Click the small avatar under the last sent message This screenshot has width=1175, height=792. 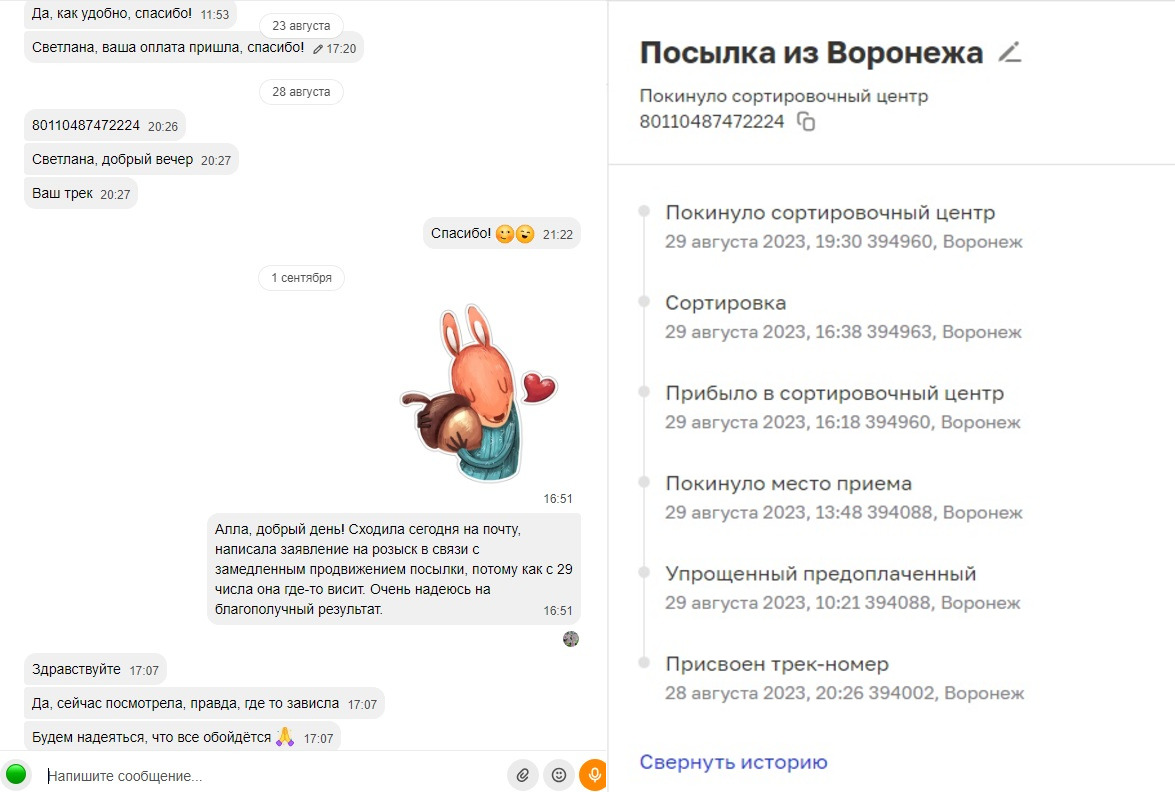click(571, 639)
